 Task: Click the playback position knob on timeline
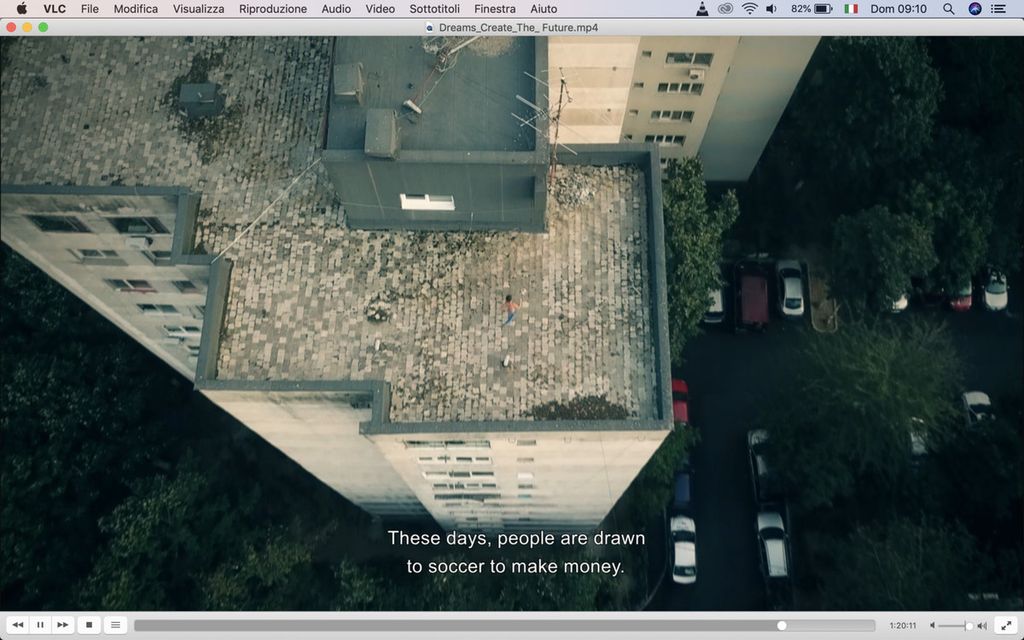click(782, 626)
